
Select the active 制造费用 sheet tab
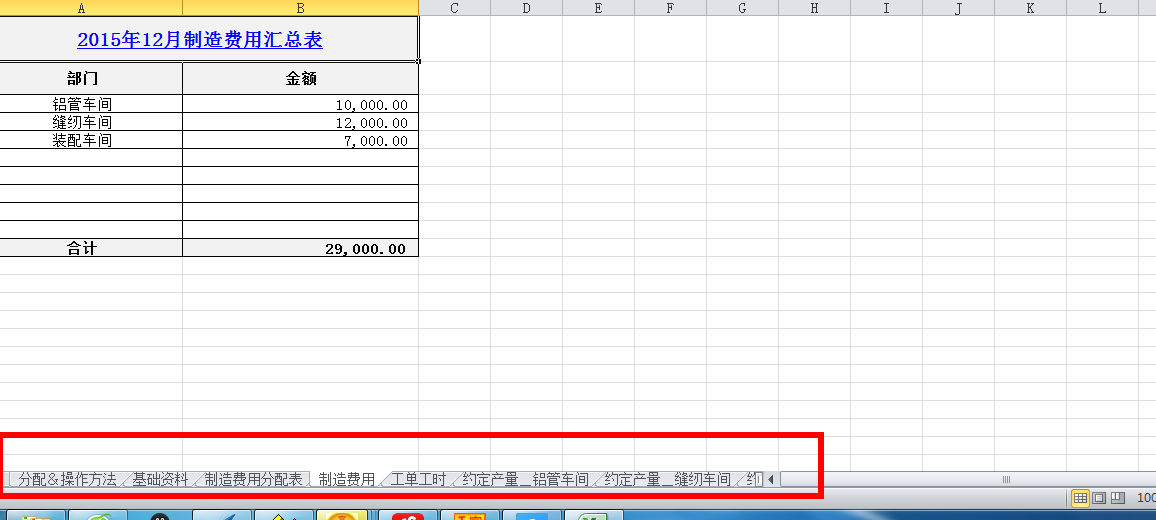346,480
